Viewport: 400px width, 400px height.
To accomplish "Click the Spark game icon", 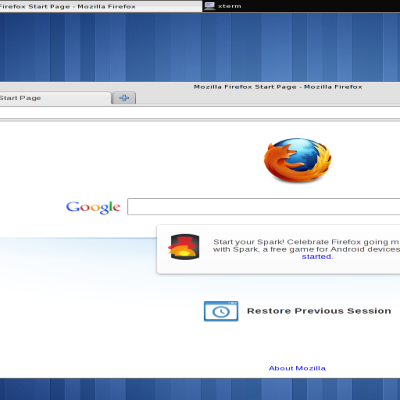I will 185,247.
